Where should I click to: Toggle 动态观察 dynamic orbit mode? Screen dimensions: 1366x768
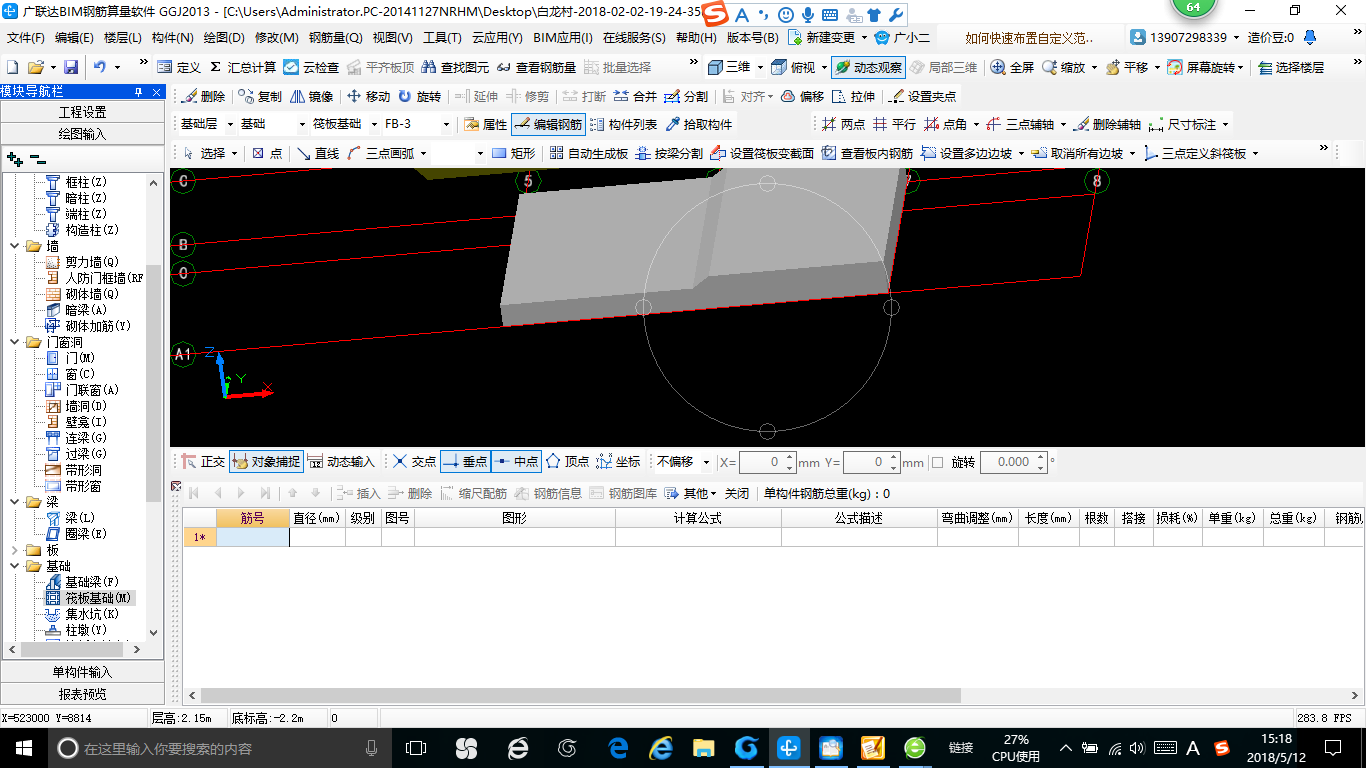point(868,67)
